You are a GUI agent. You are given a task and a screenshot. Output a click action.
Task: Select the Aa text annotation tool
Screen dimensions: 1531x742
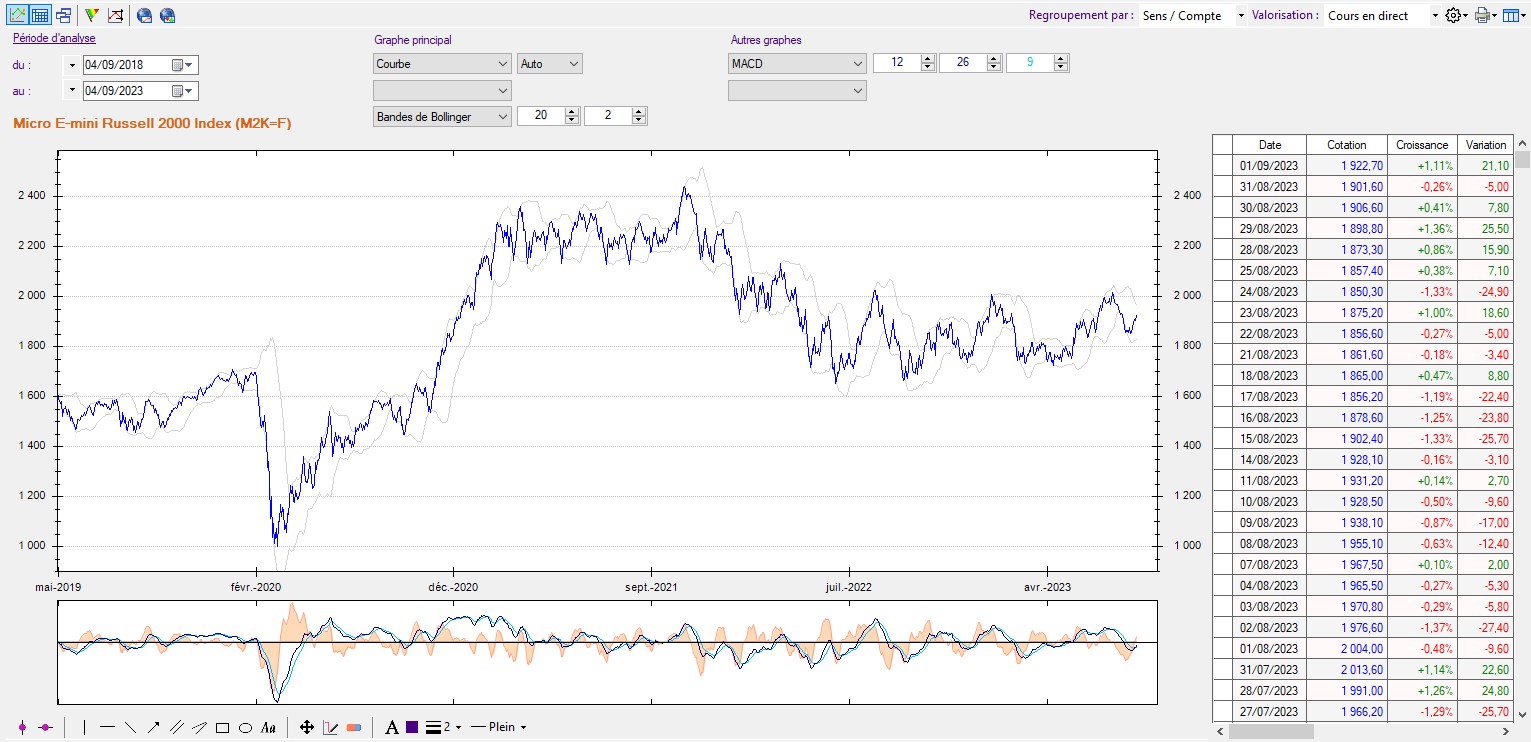pos(268,728)
